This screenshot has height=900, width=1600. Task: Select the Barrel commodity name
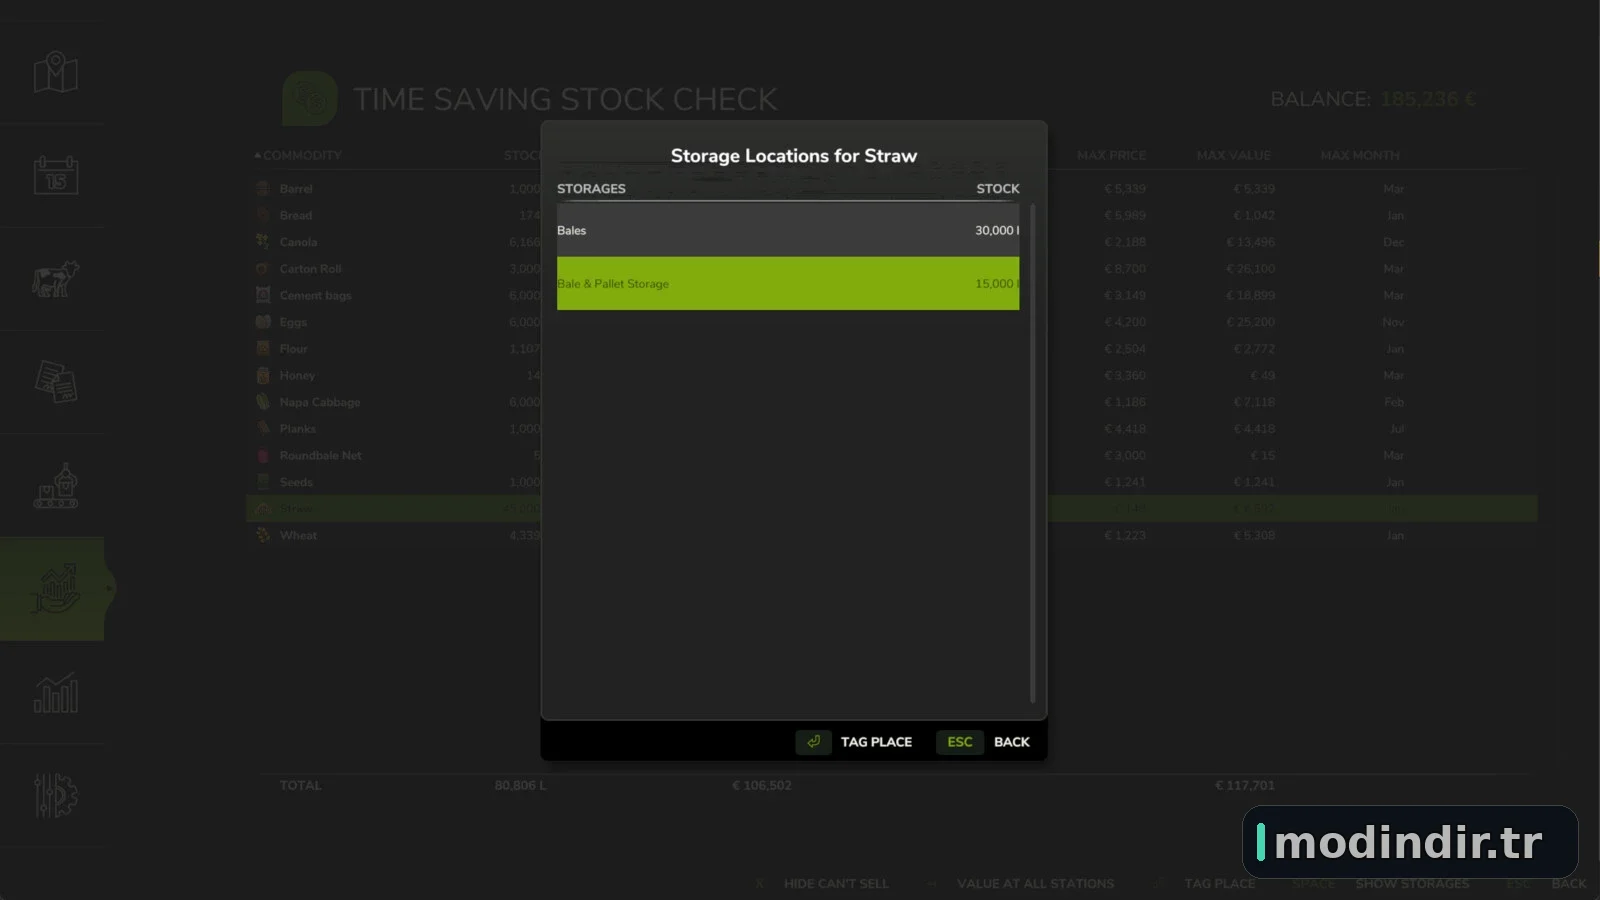pos(296,188)
